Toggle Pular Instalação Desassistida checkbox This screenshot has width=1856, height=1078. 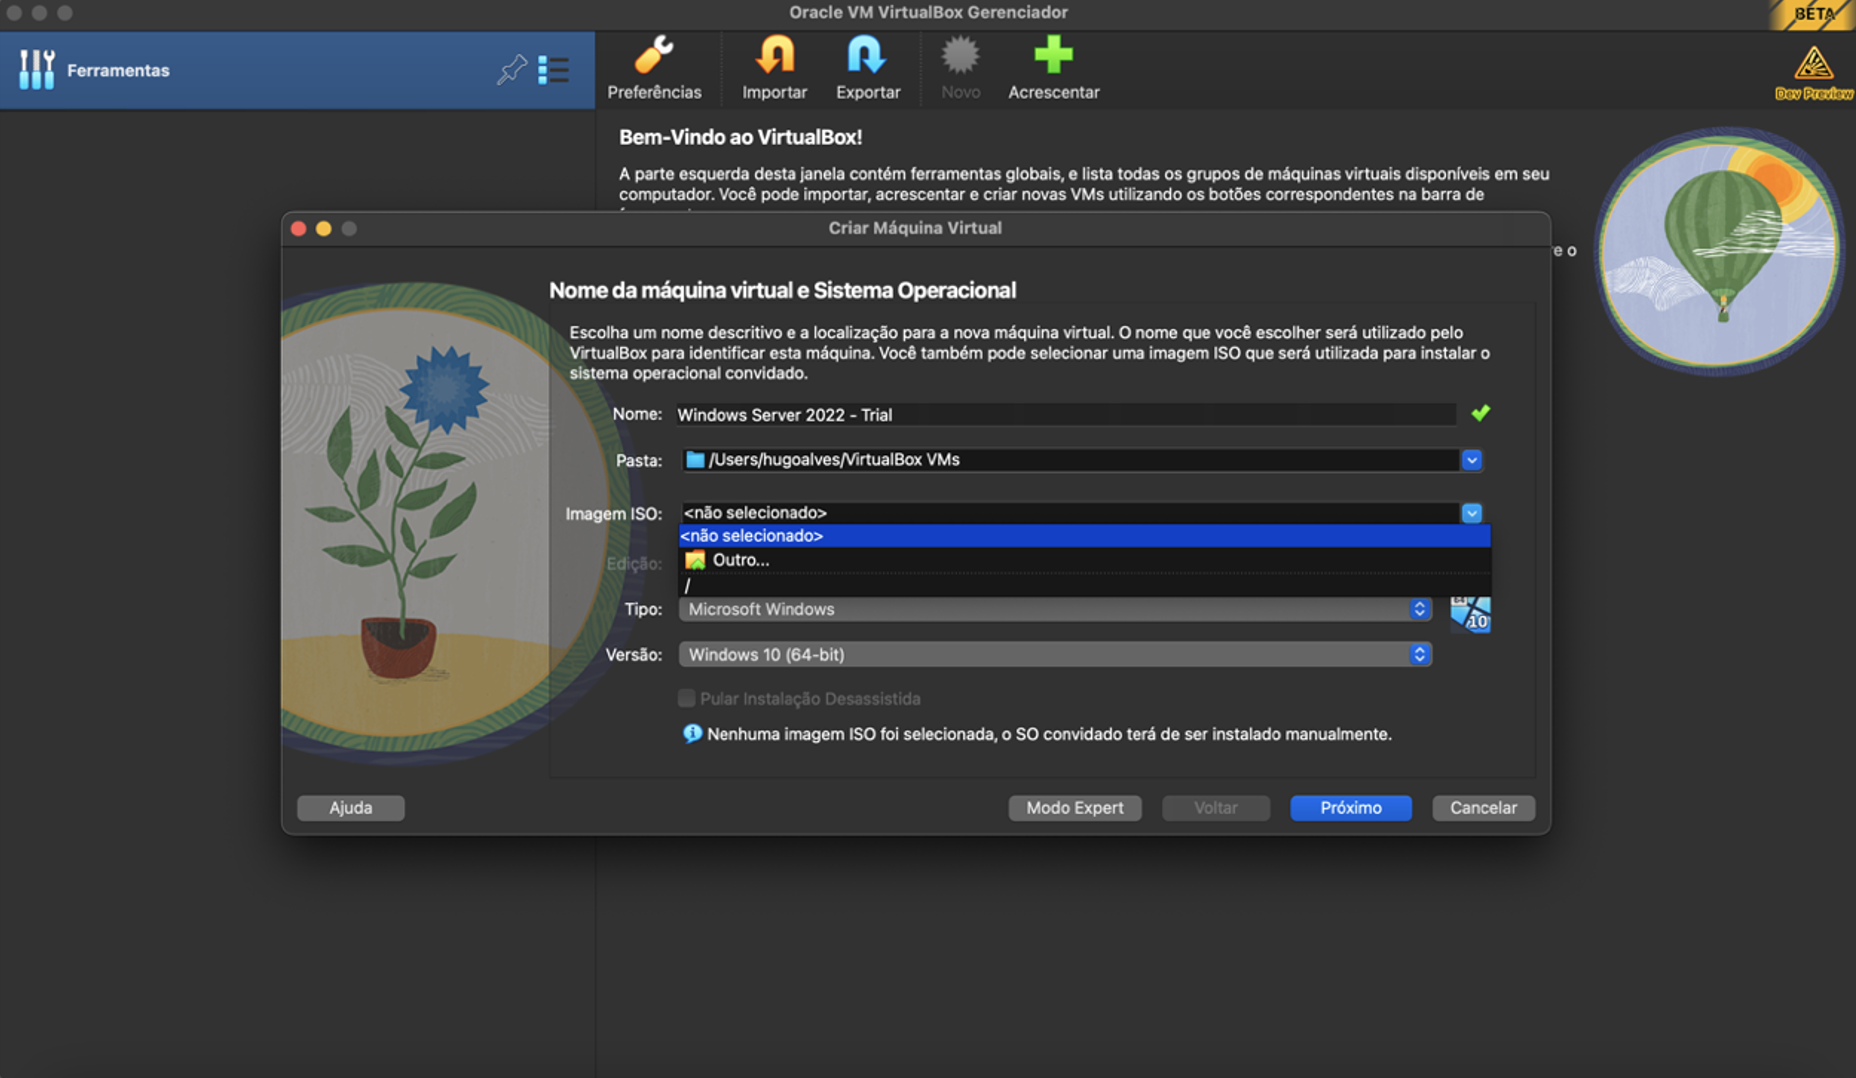click(x=686, y=698)
